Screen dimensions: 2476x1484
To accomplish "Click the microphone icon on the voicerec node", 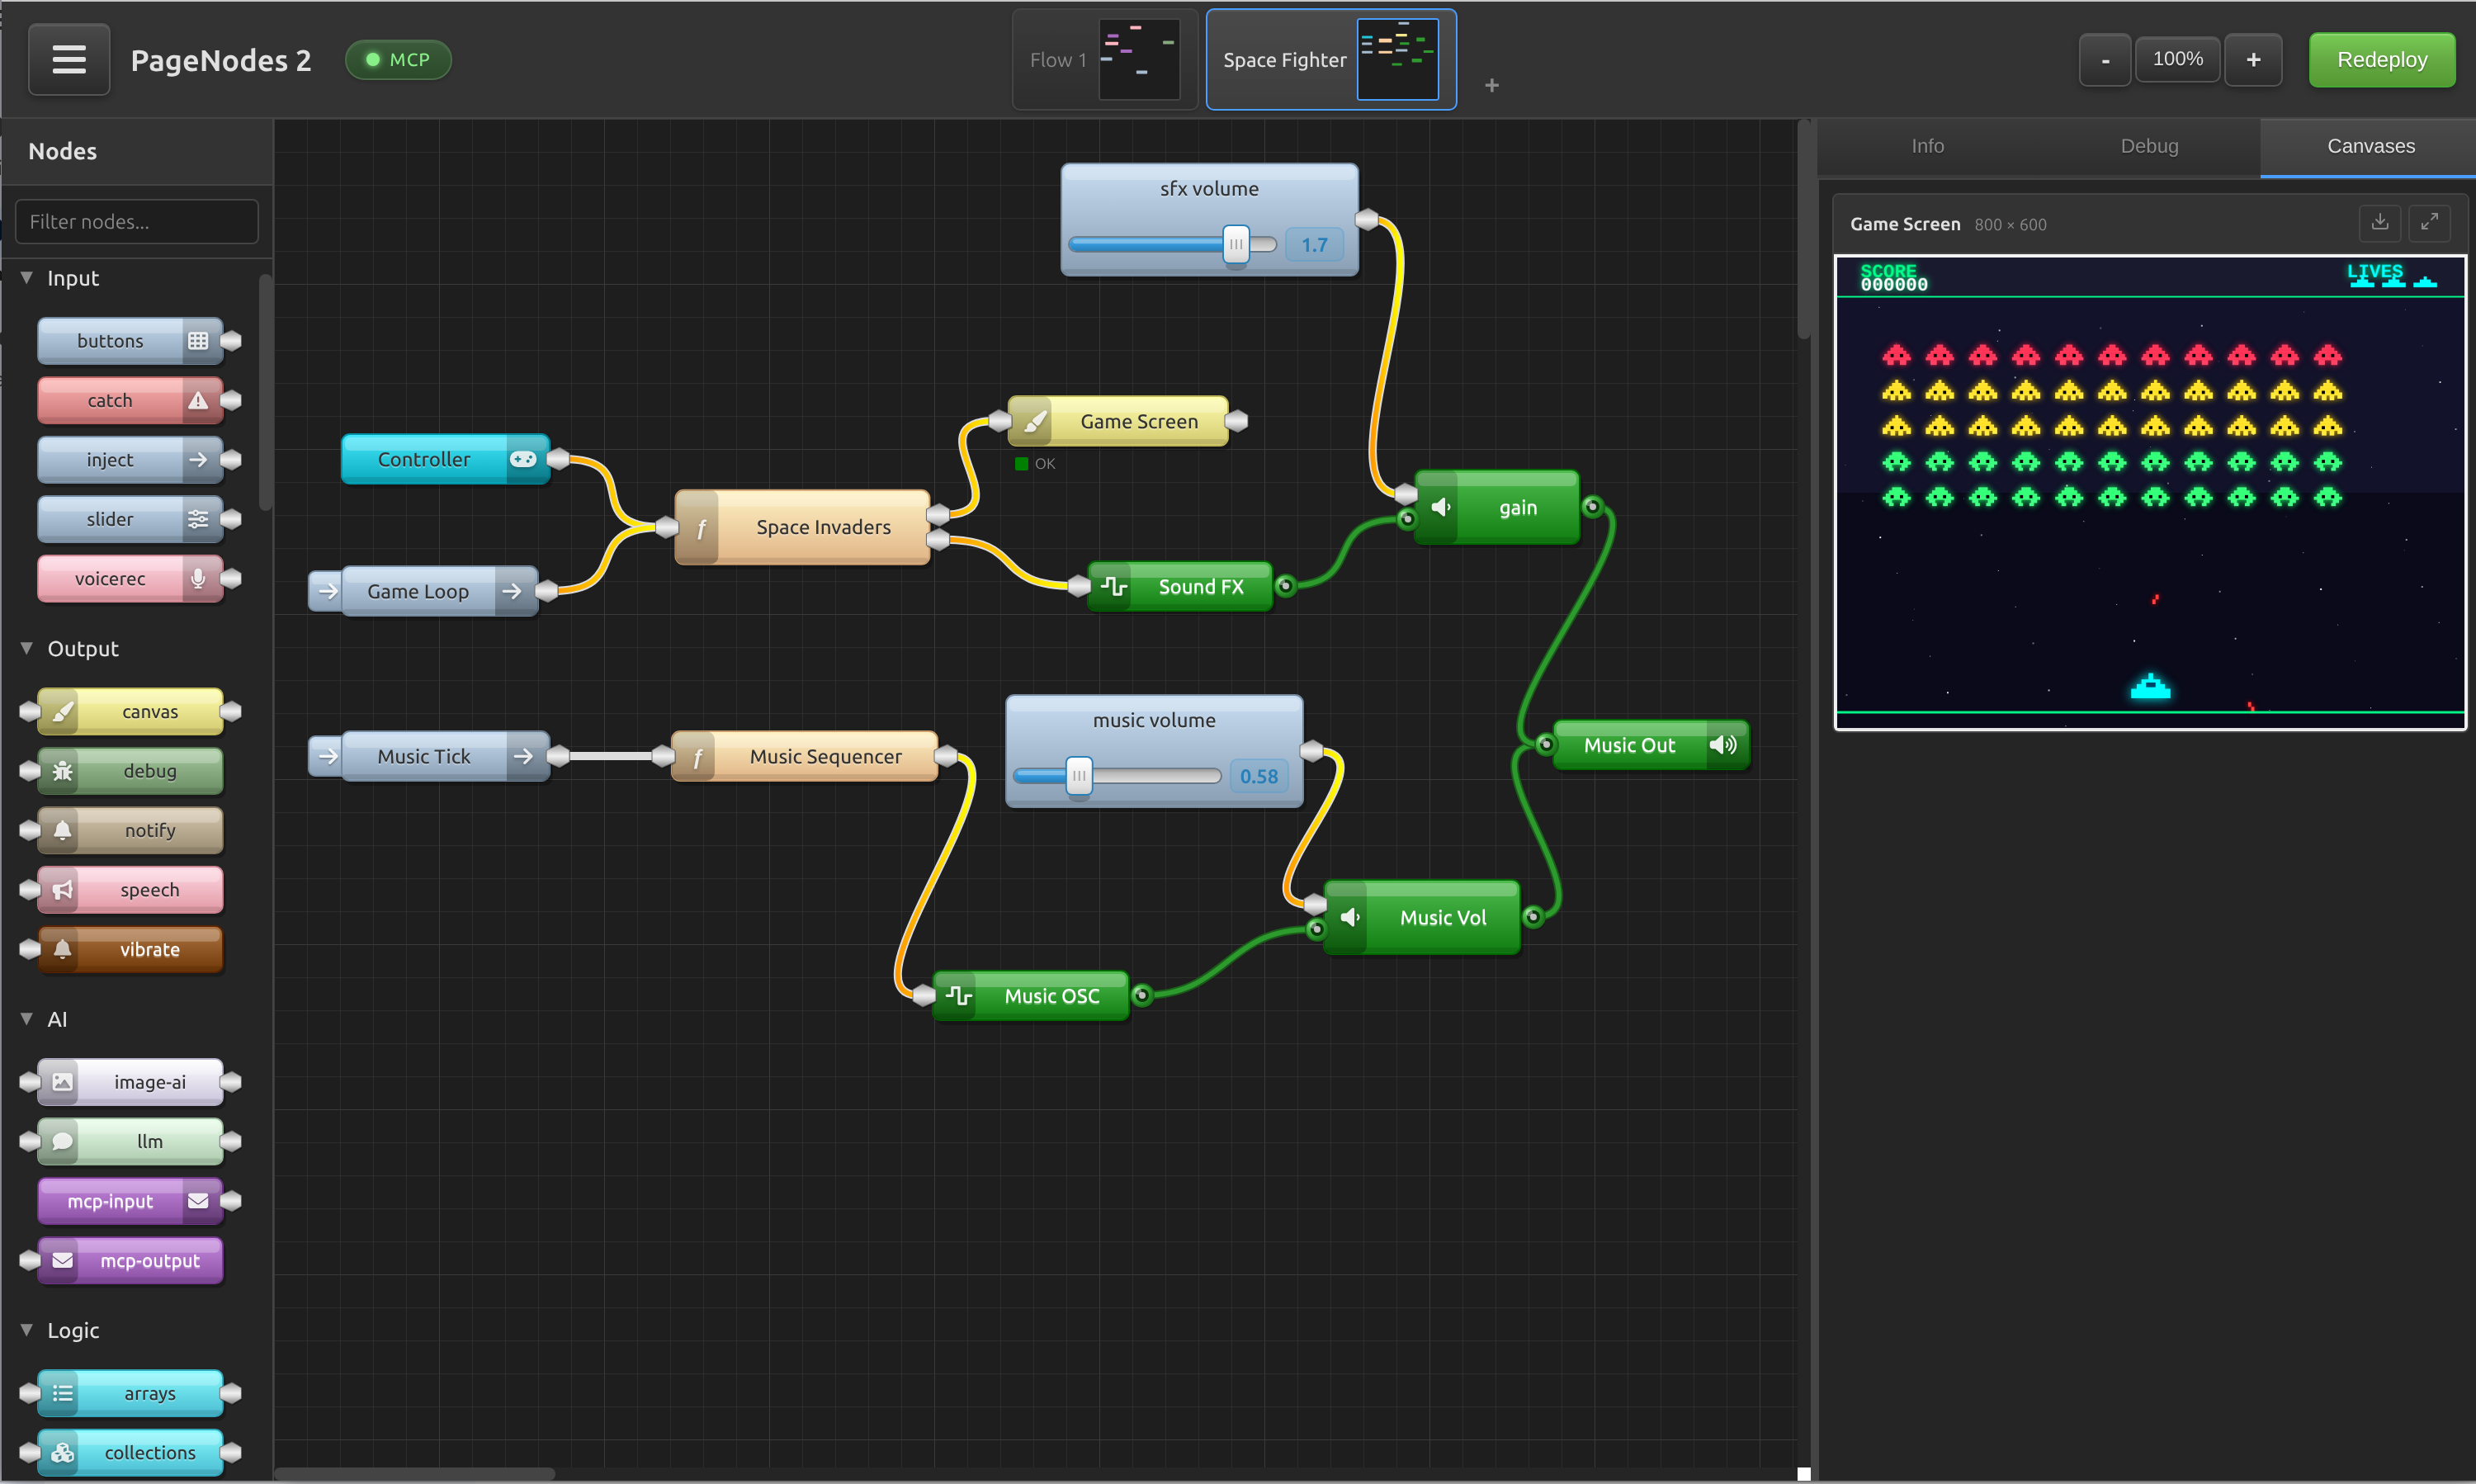I will [x=197, y=578].
